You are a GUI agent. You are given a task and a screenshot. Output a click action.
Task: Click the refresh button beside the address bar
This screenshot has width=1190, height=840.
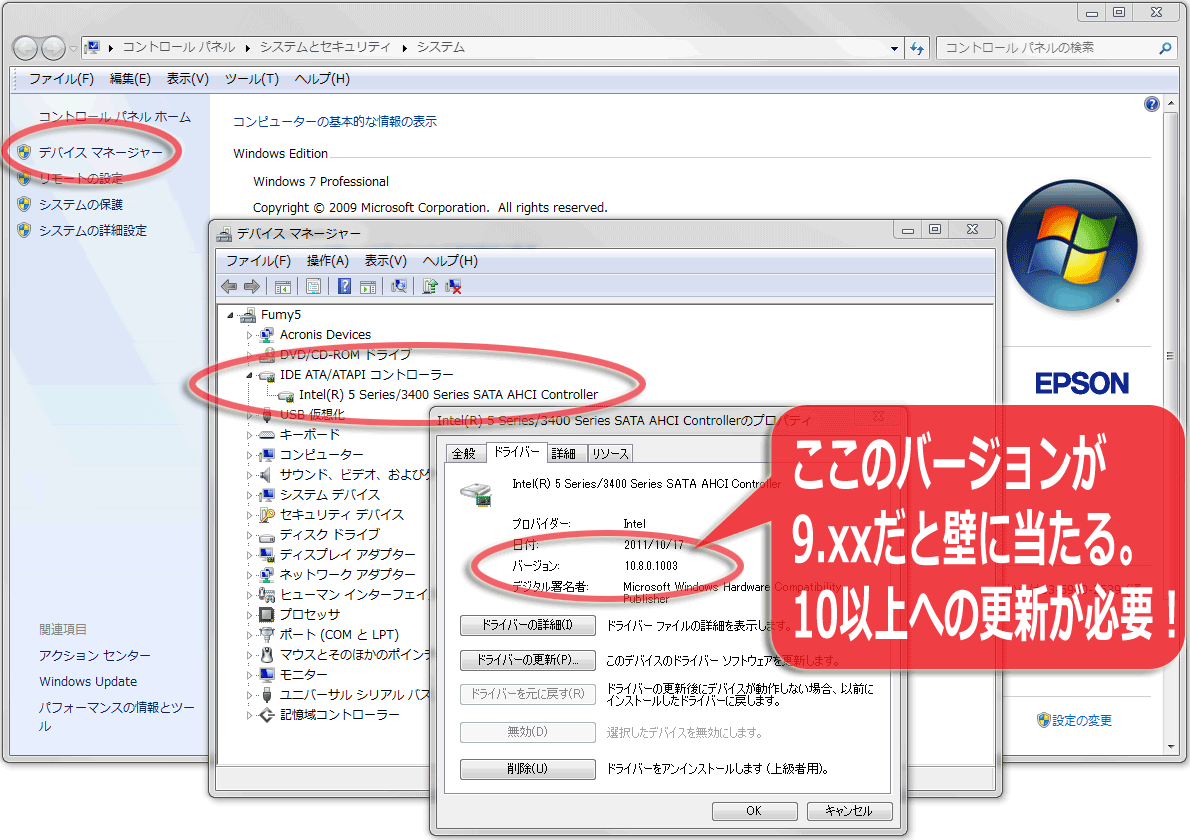pyautogui.click(x=917, y=48)
